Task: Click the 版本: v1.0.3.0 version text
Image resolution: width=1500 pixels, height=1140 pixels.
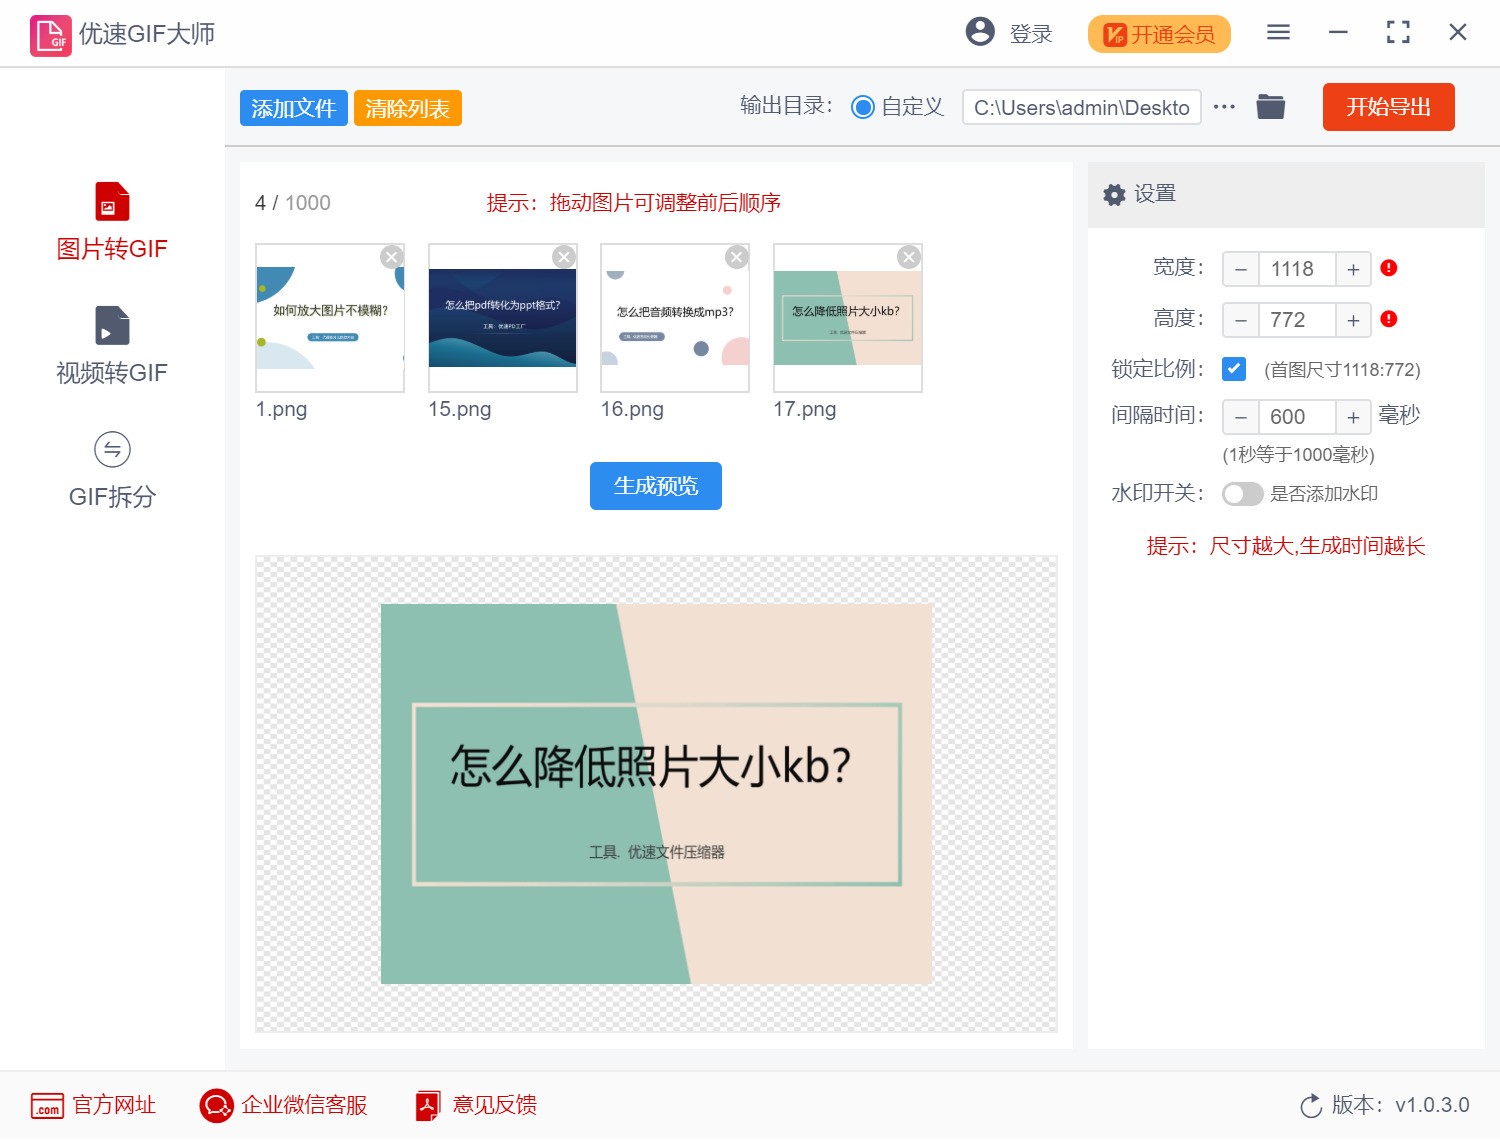Action: click(x=1400, y=1105)
